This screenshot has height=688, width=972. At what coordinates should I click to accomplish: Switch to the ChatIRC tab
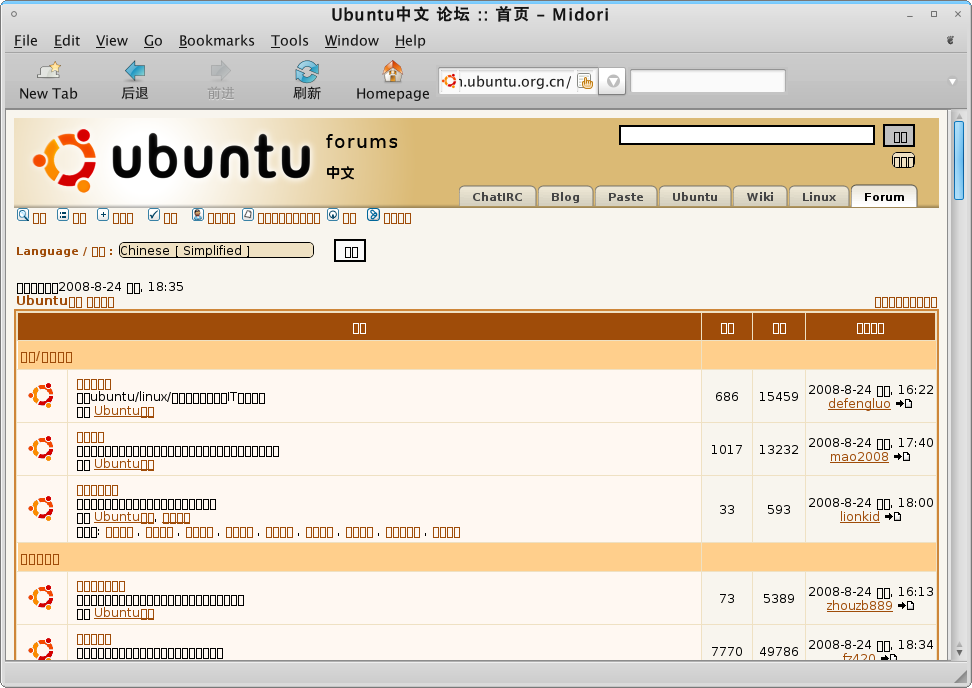click(x=497, y=196)
